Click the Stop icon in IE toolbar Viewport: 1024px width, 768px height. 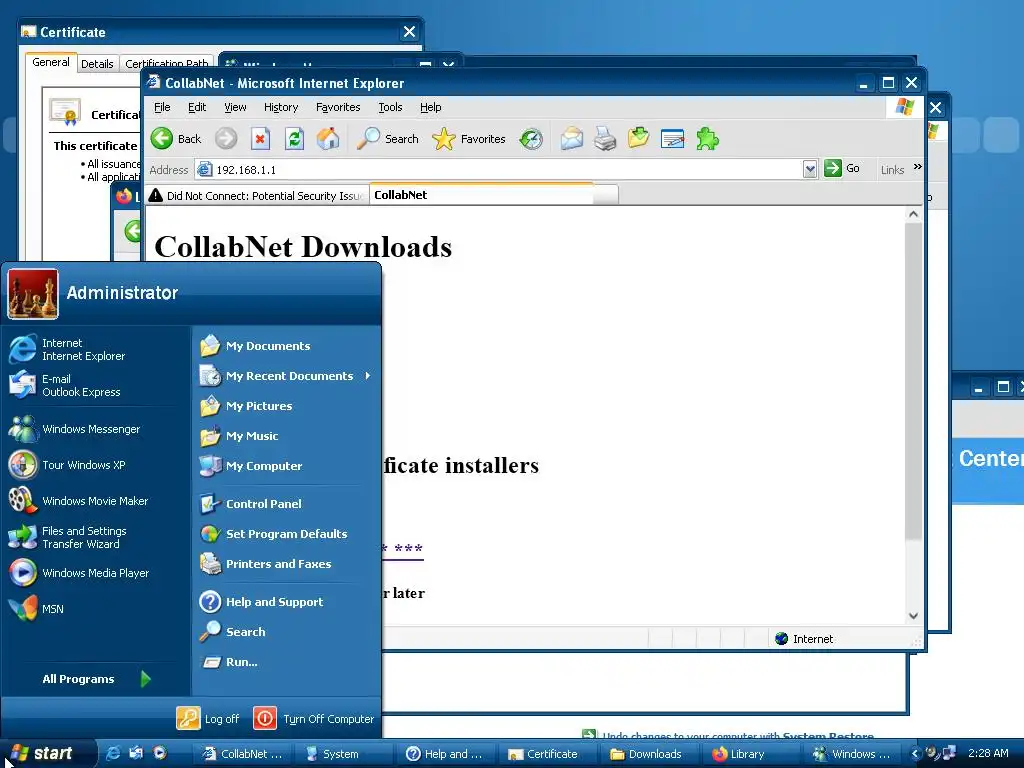tap(260, 138)
